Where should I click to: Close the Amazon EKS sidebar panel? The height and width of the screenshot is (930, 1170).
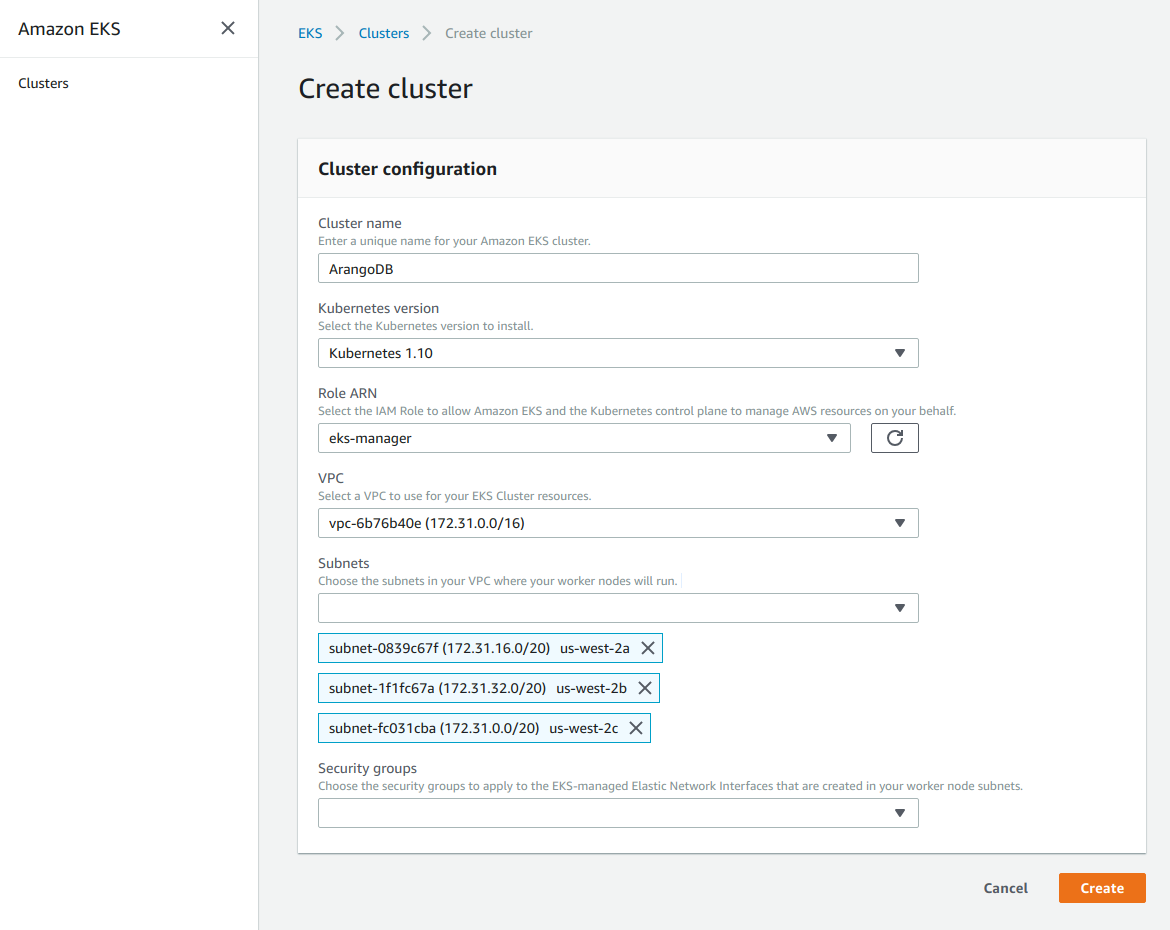[228, 28]
